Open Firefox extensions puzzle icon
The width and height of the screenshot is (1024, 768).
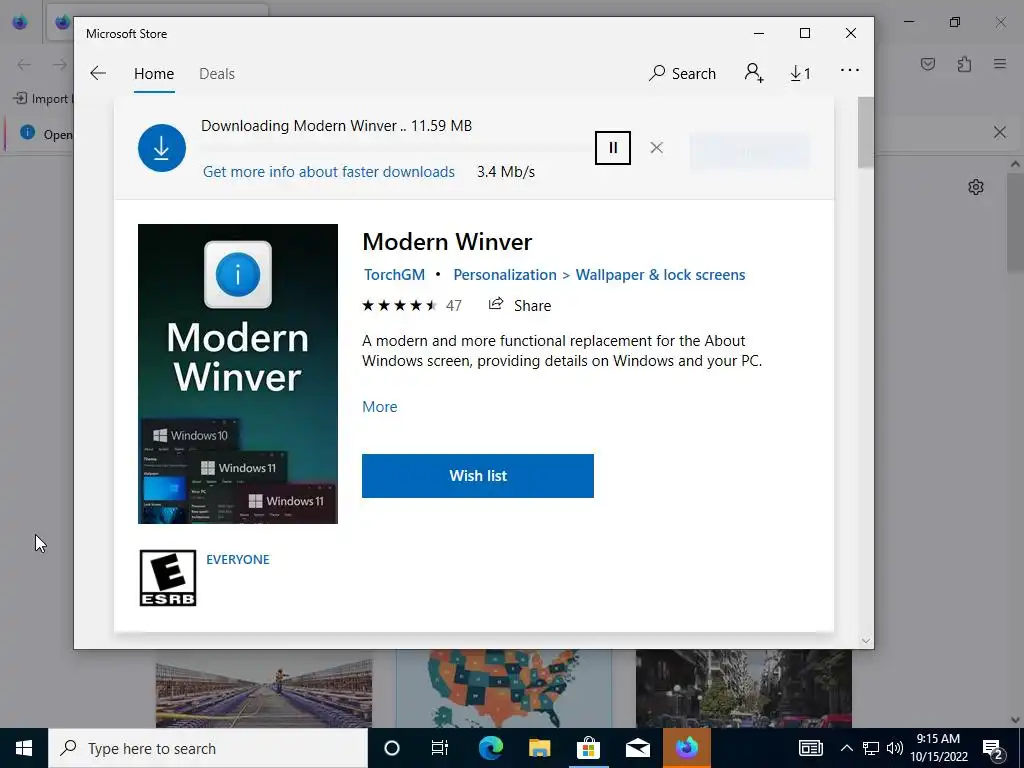point(964,64)
